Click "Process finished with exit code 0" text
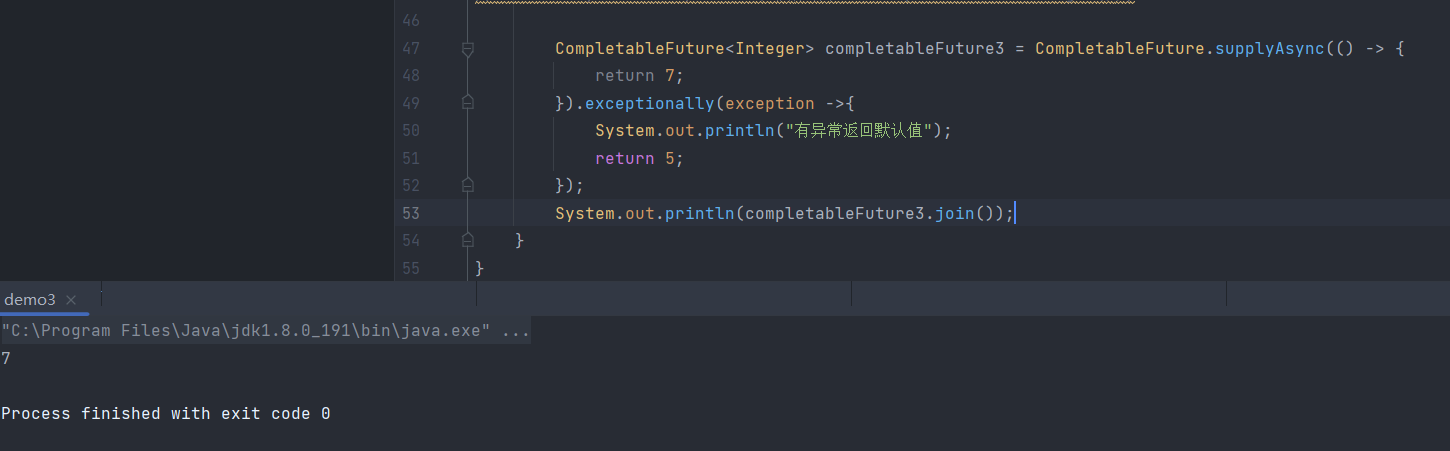Screen dimensions: 1450x451 click(x=166, y=413)
